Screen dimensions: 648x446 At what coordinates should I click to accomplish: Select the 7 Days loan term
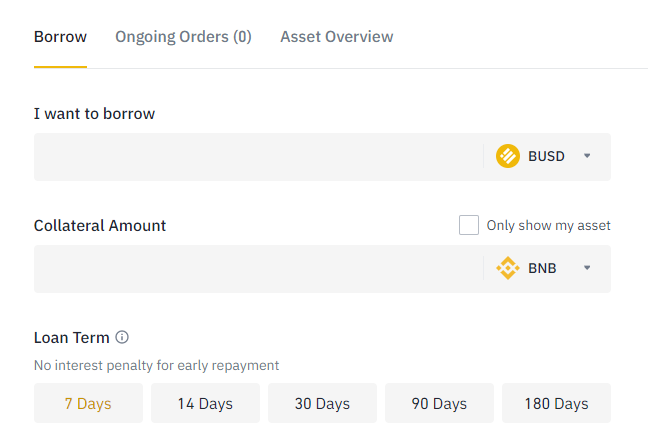88,404
